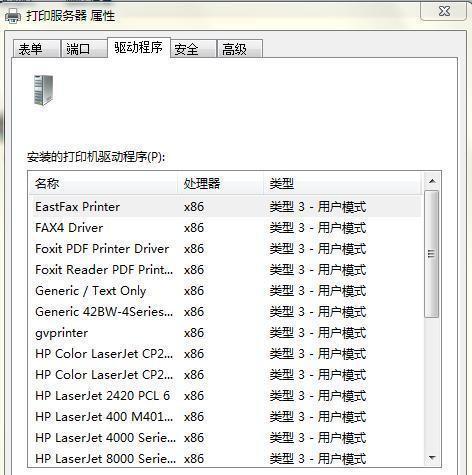Open the 高级 tab

[240, 49]
